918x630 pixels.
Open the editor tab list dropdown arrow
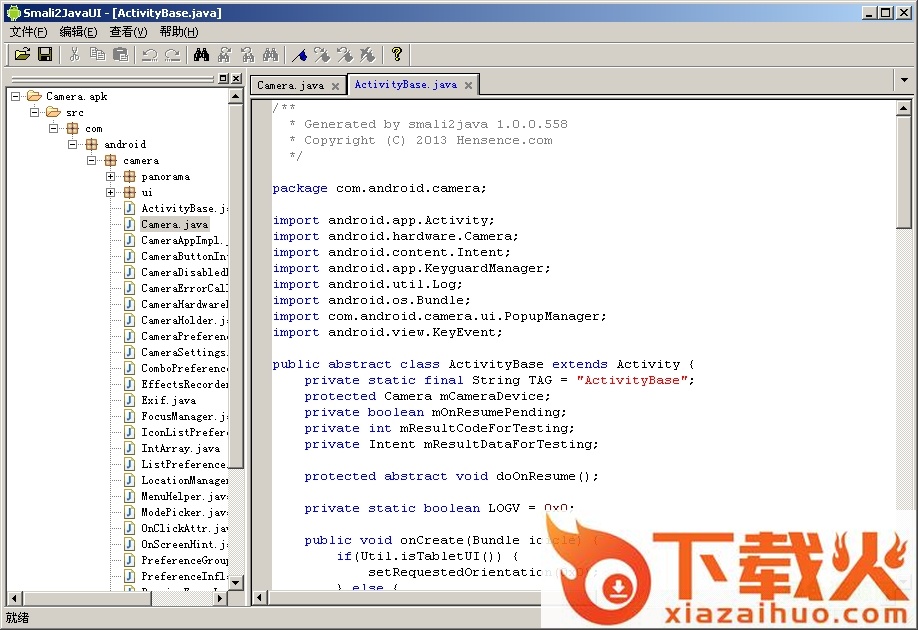904,79
